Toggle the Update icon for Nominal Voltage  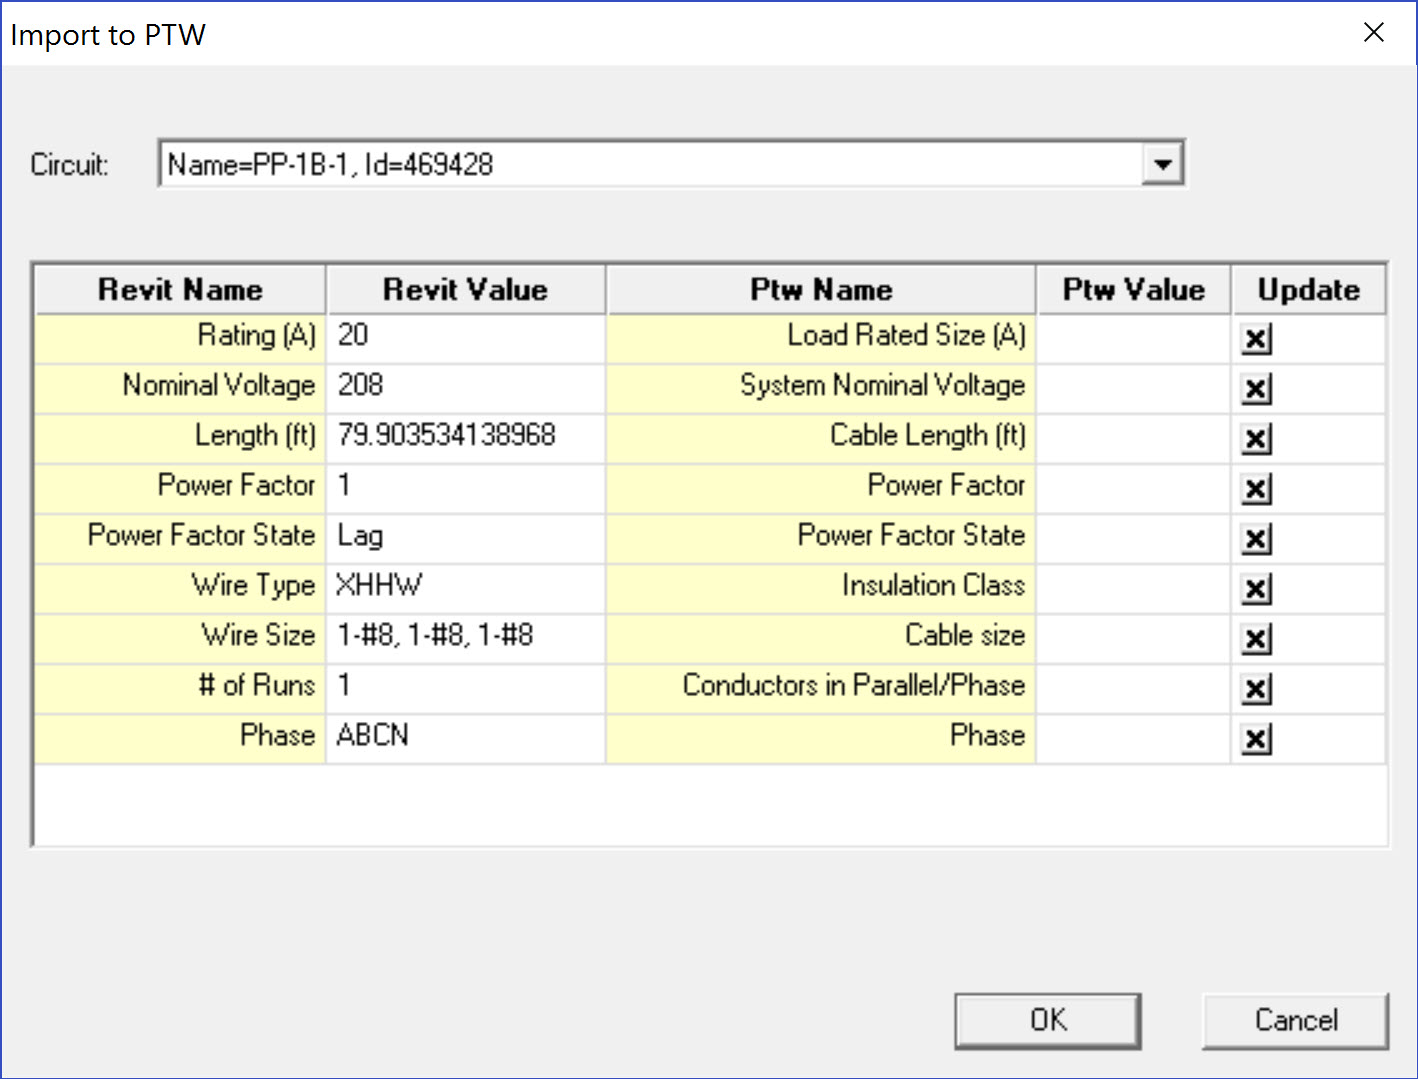point(1256,389)
